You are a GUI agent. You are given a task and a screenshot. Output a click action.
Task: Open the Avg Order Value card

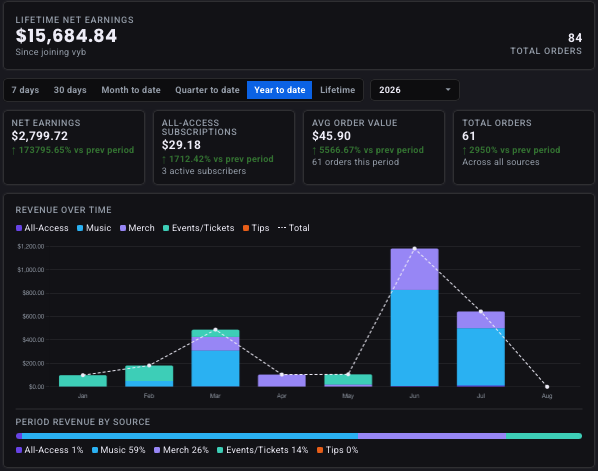point(374,147)
